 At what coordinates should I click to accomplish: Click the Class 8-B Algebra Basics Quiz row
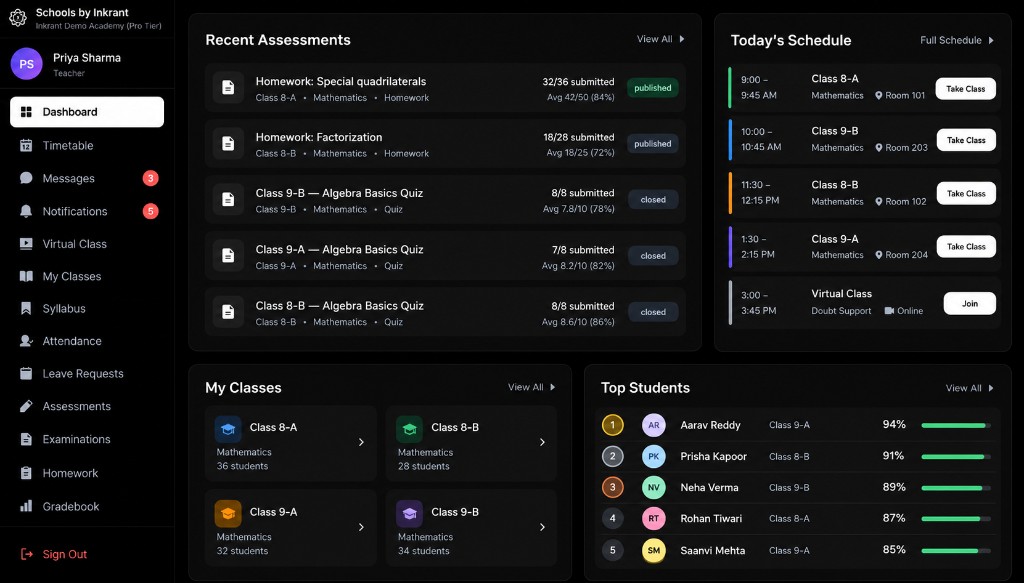pos(445,312)
